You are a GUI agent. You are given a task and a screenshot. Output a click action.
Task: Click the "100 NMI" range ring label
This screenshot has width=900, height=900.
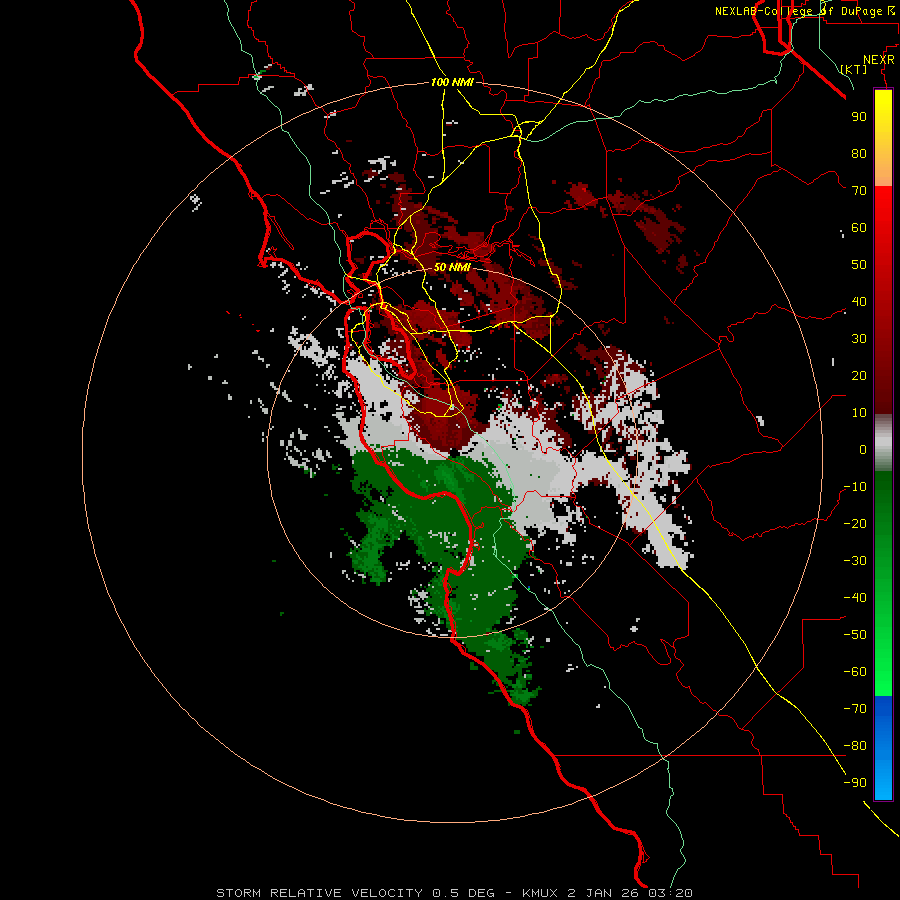point(452,82)
